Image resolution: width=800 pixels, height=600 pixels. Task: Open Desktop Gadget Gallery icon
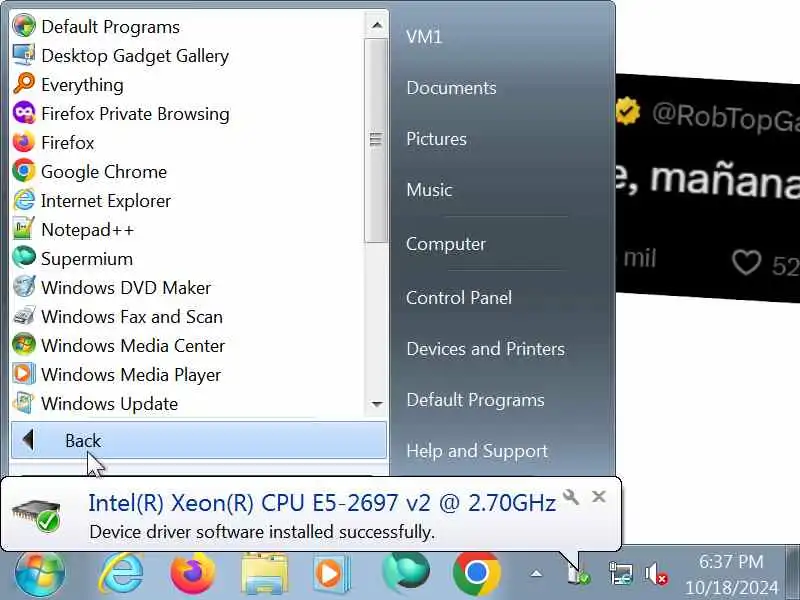(23, 55)
